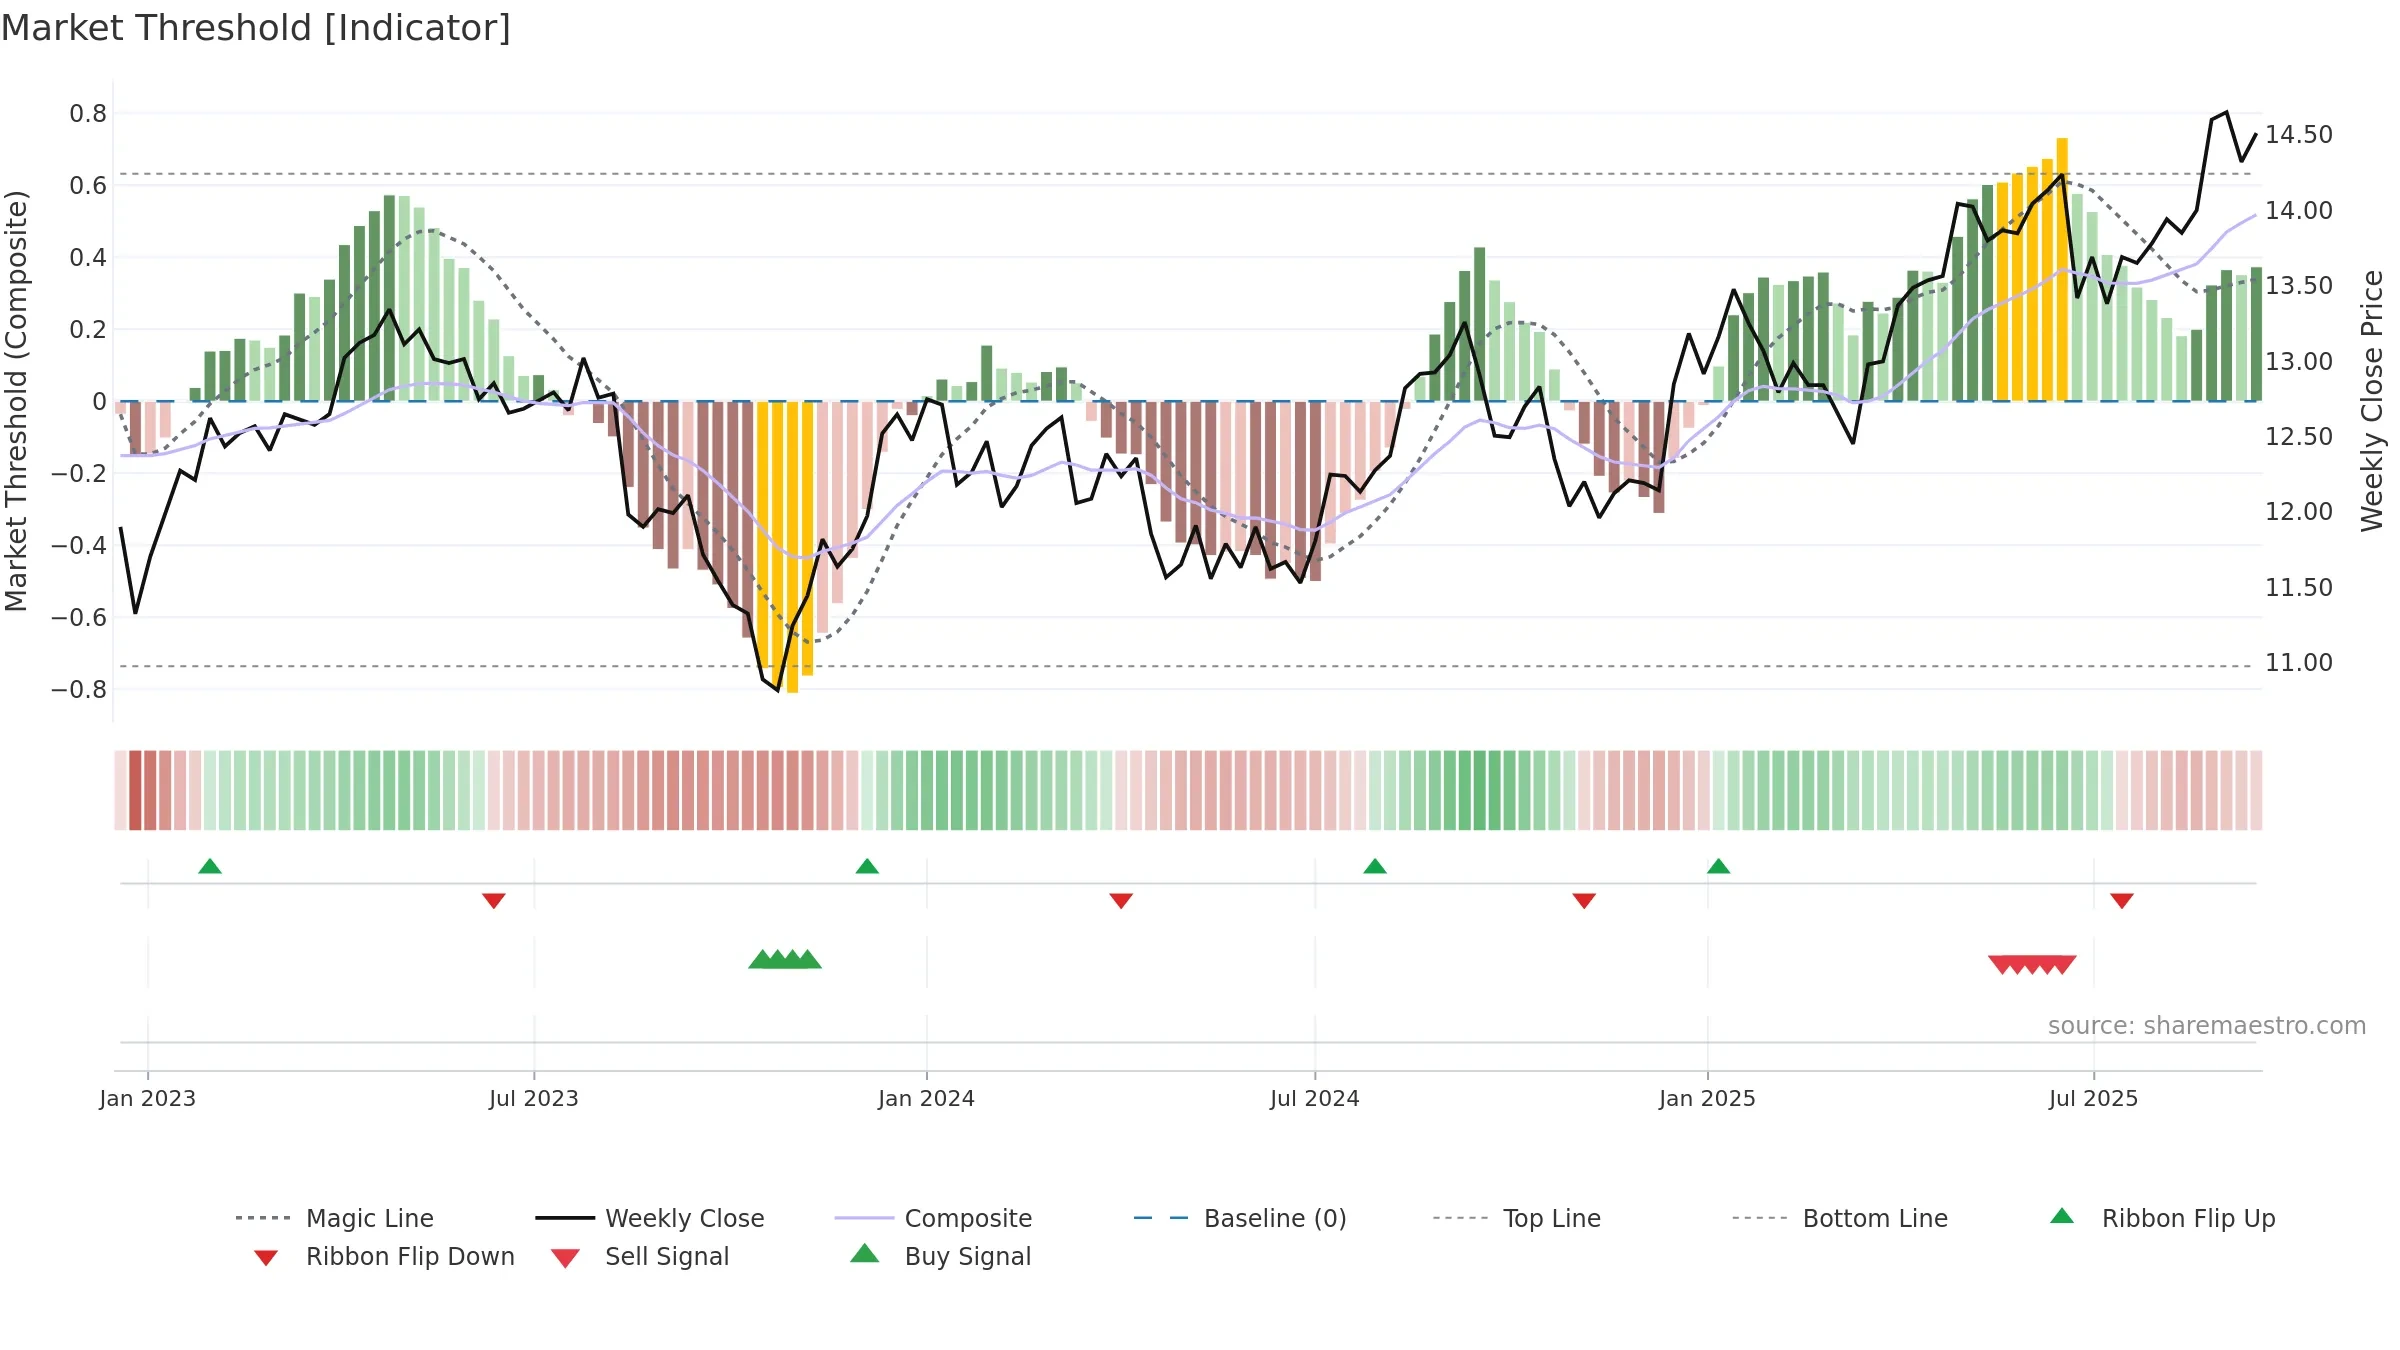Toggle the Bottom Line legend entry
The height and width of the screenshot is (1350, 2400).
pos(1840,1218)
